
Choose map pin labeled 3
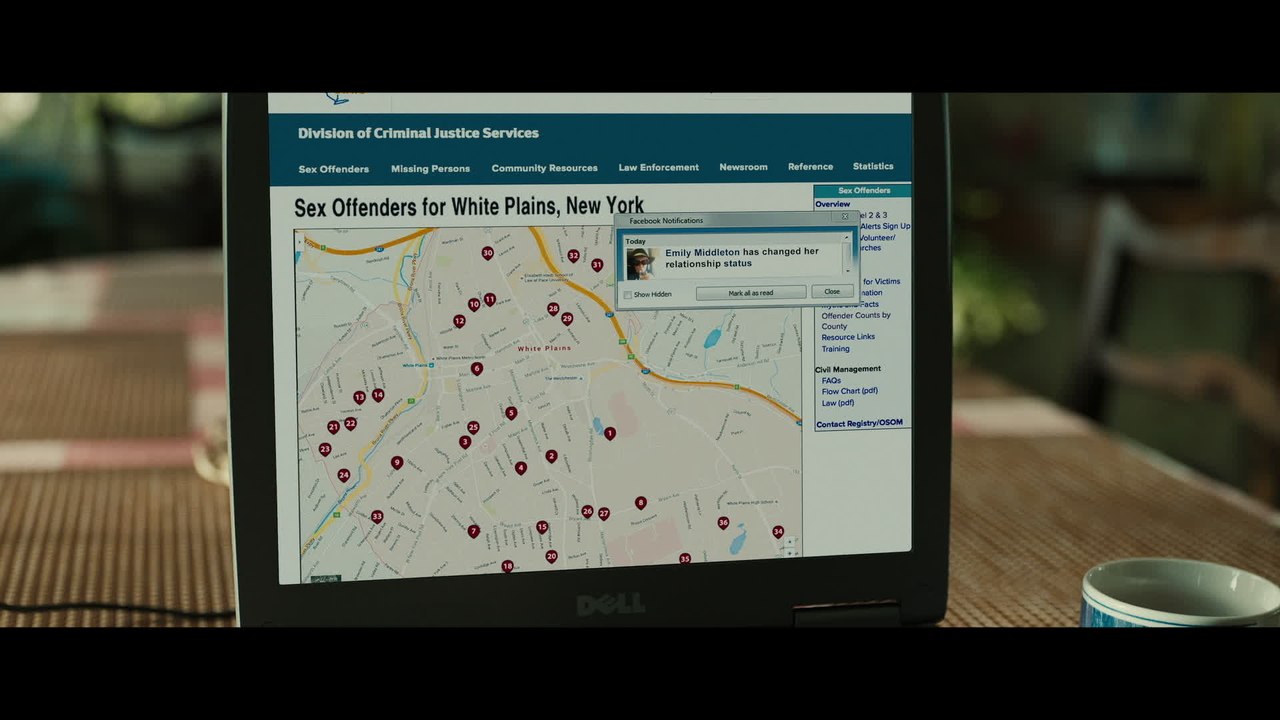[x=465, y=441]
